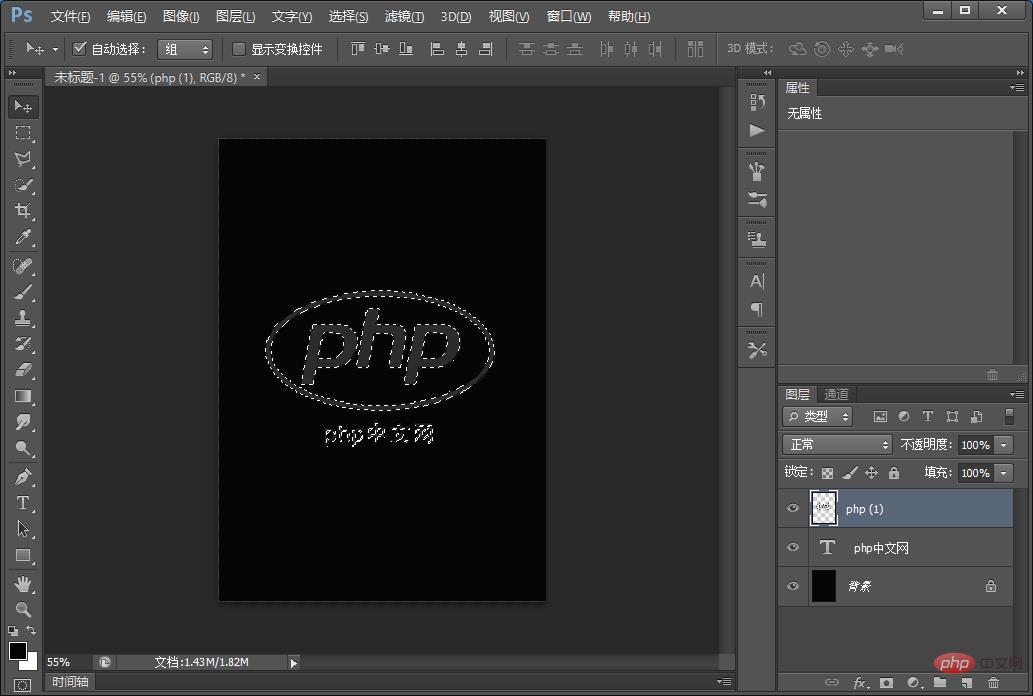
Task: Click the background color swatch
Action: (x=32, y=662)
